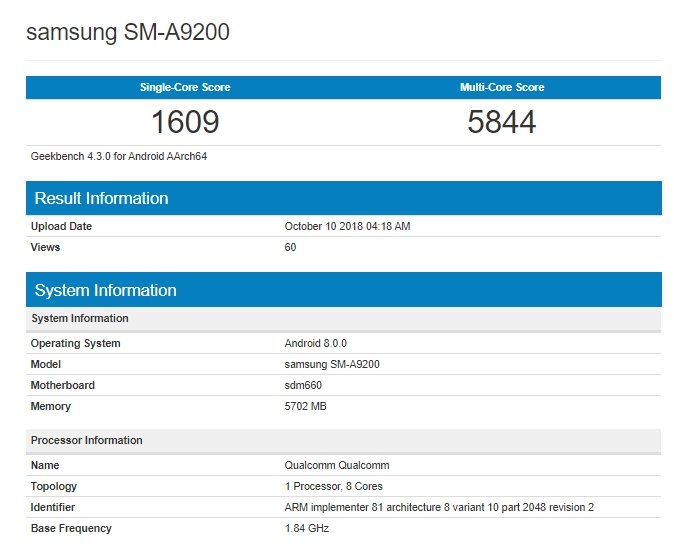Click the Geekbench 4.3.0 for Android version text
This screenshot has height=547, width=674.
pos(119,156)
